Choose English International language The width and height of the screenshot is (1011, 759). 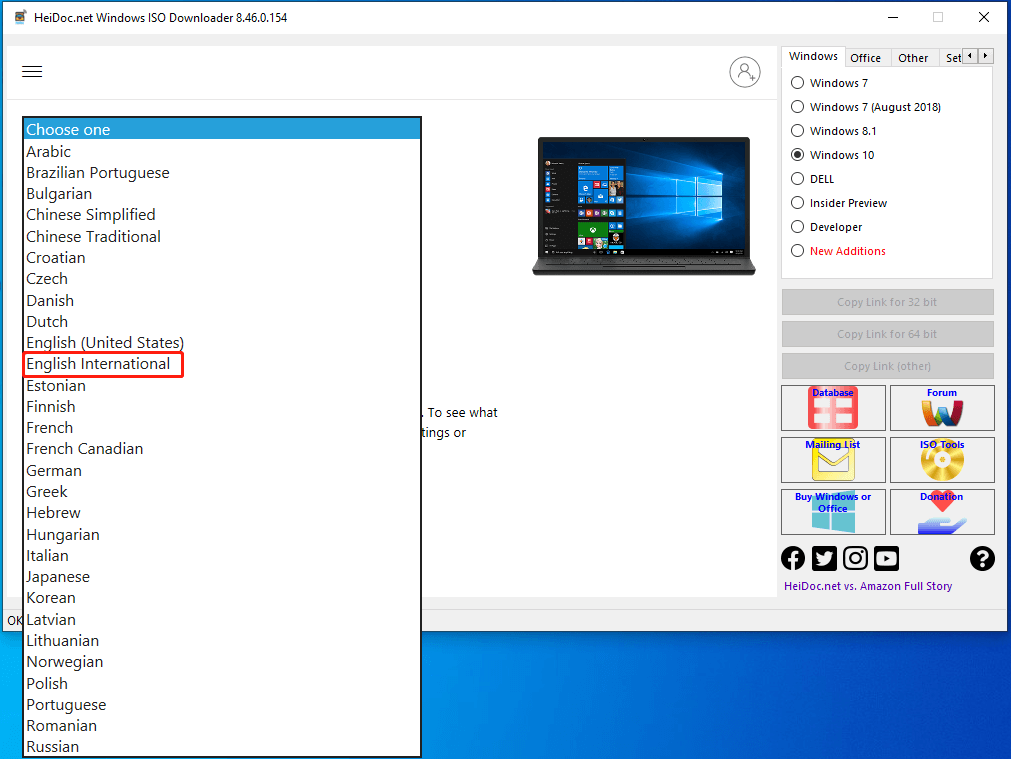pos(222,364)
